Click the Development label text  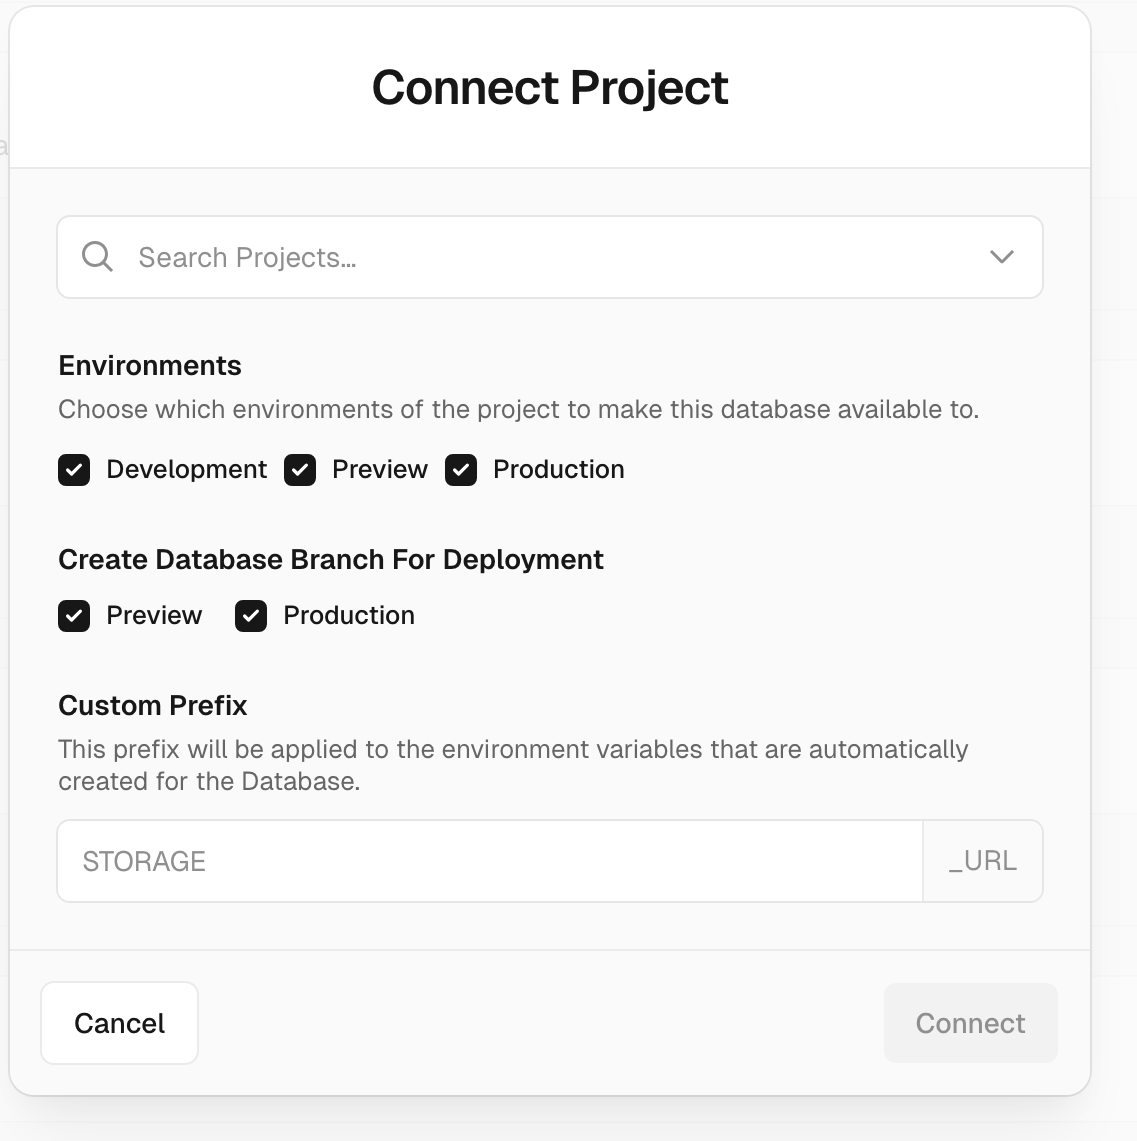pyautogui.click(x=186, y=470)
